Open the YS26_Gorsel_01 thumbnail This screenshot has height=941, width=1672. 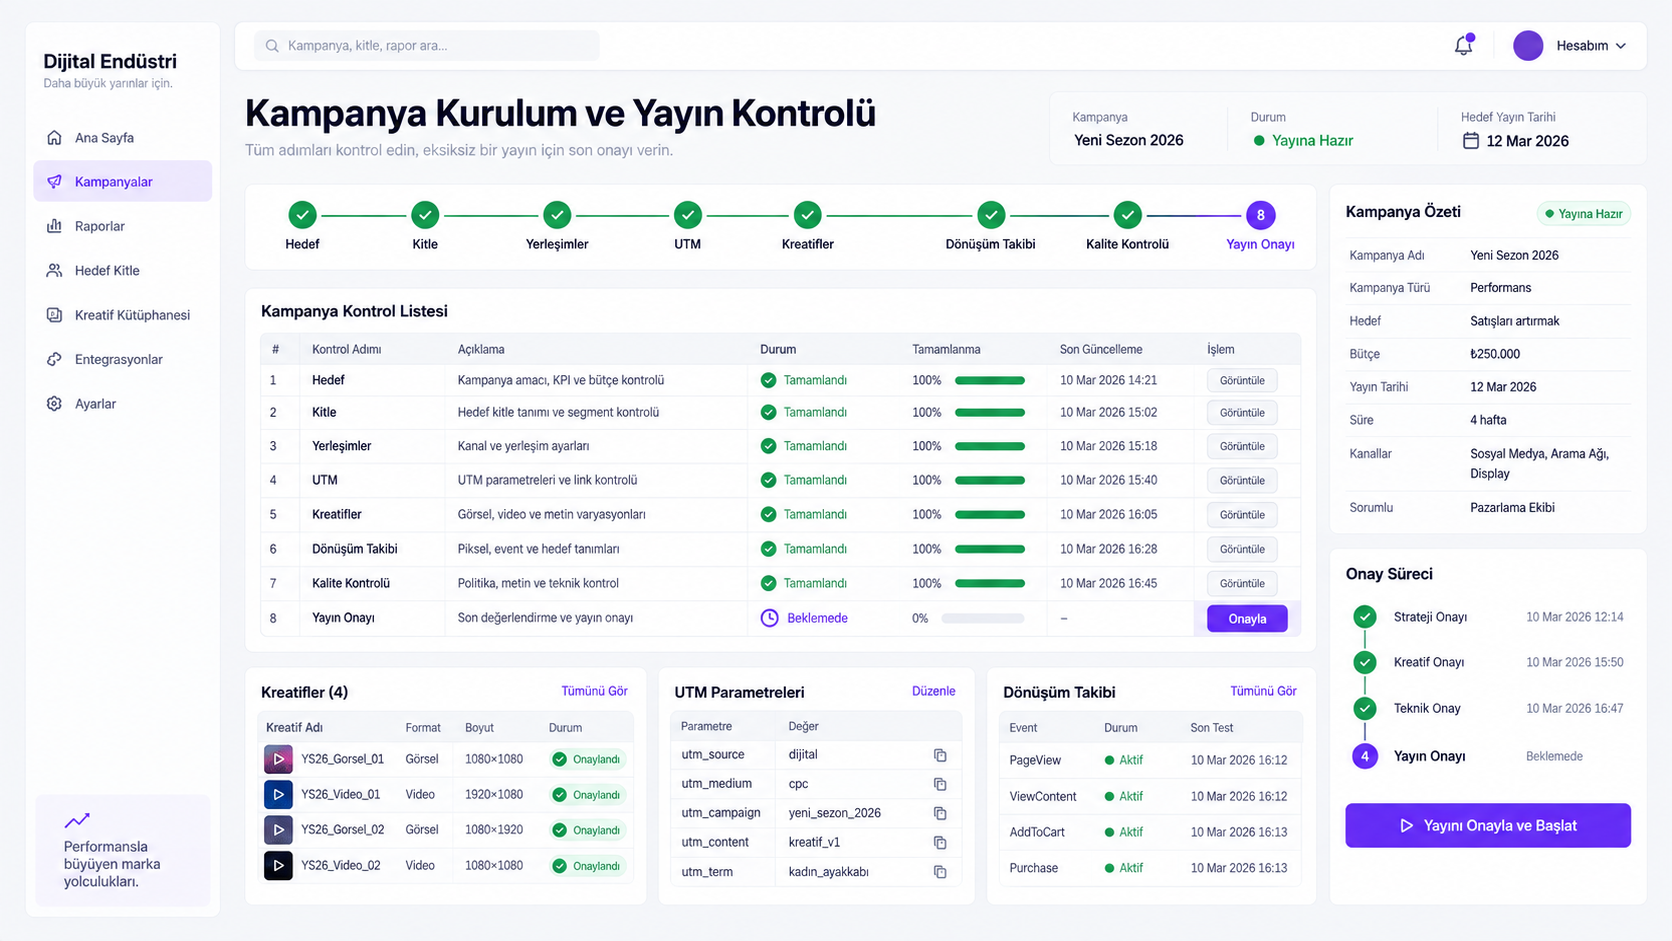pos(278,759)
